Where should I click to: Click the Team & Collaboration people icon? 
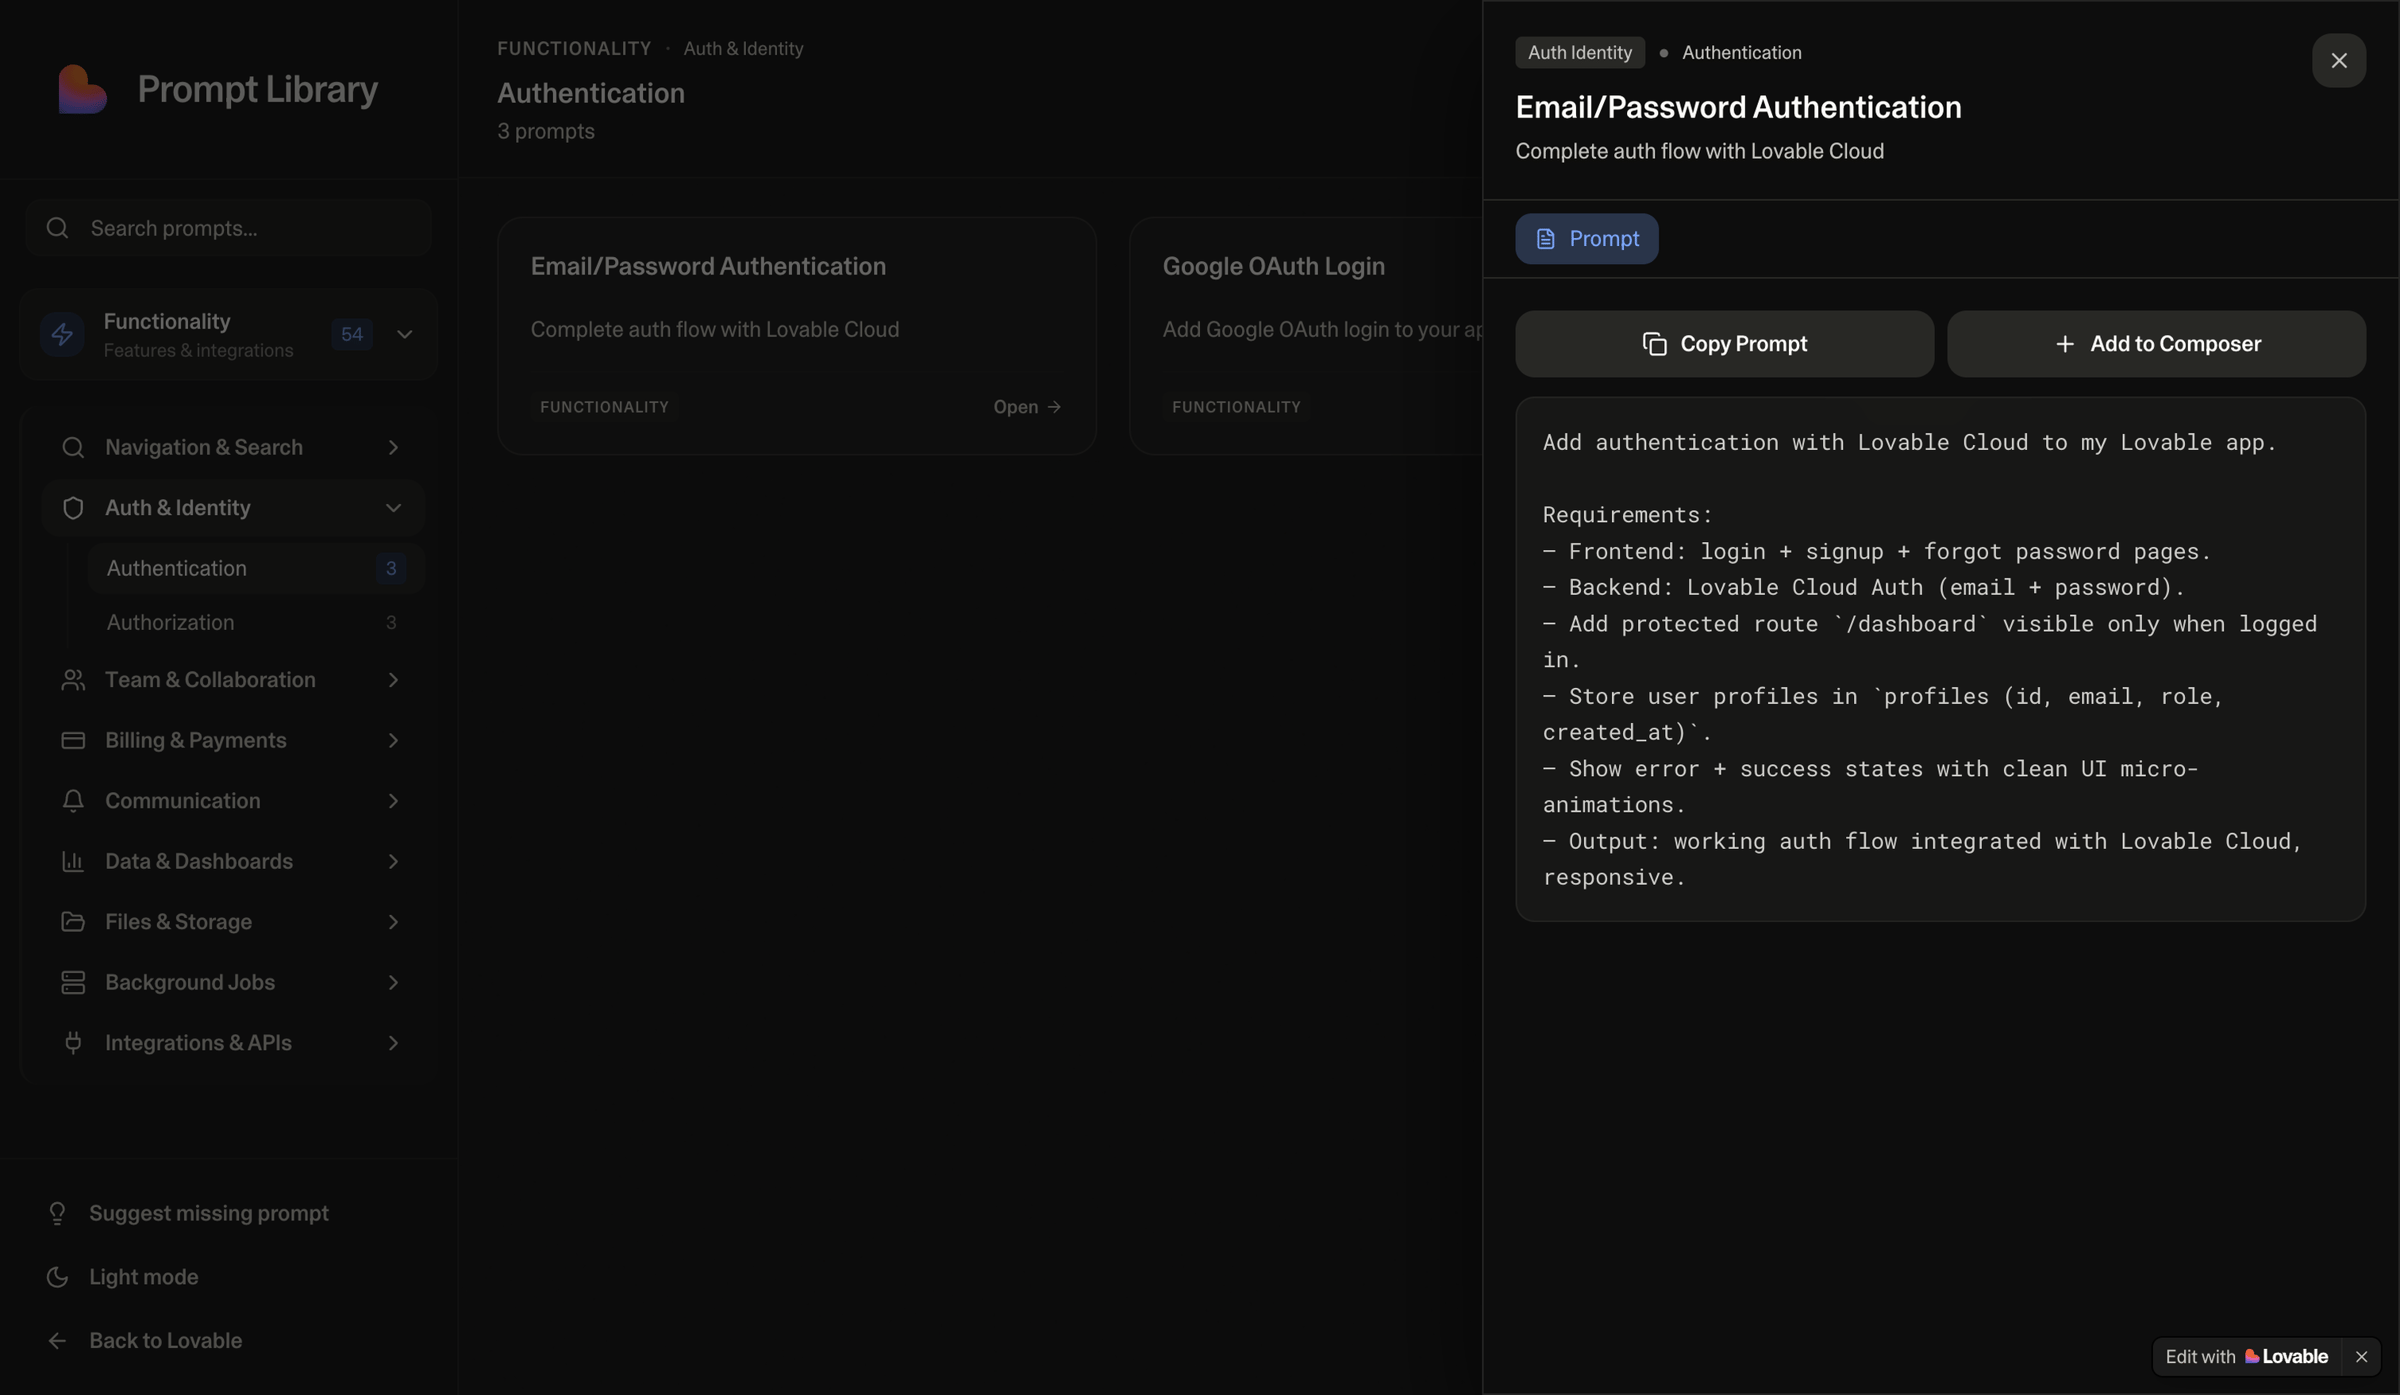coord(73,680)
